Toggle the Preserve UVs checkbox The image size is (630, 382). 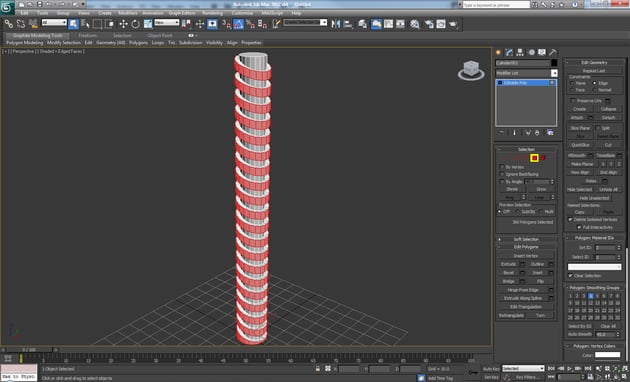(573, 100)
